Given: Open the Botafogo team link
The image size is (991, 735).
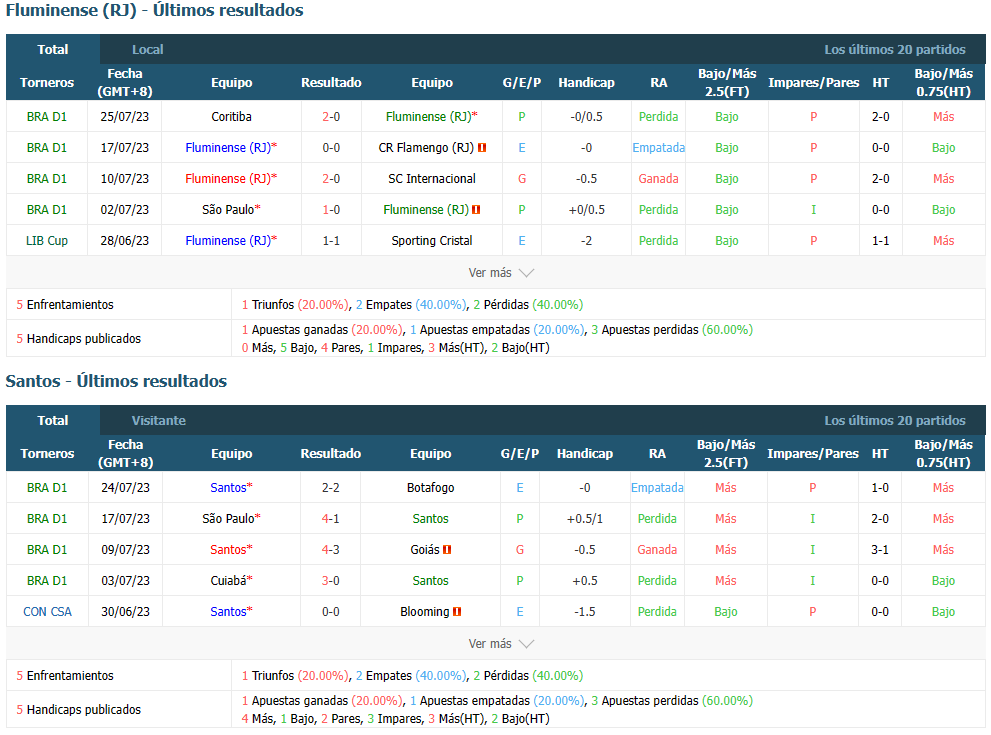Looking at the screenshot, I should [x=430, y=487].
